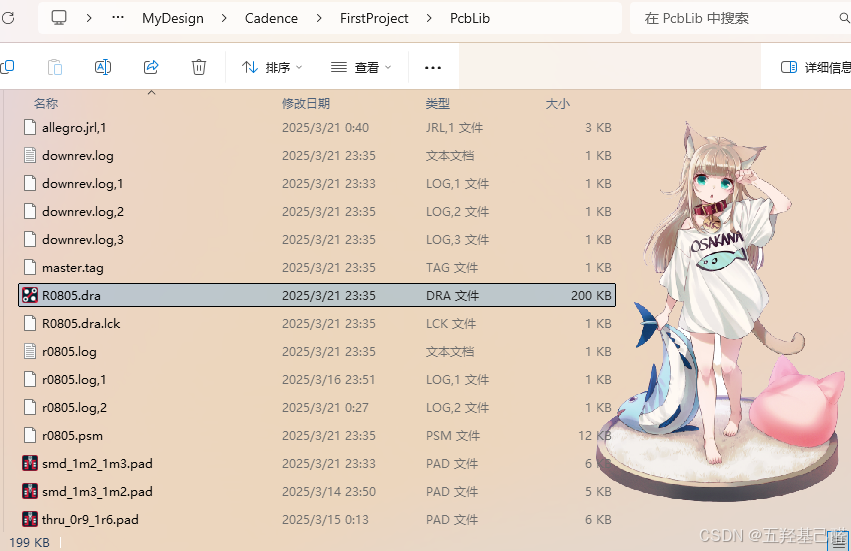Toggle the 详细信息 details pane
This screenshot has width=851, height=551.
pos(815,67)
